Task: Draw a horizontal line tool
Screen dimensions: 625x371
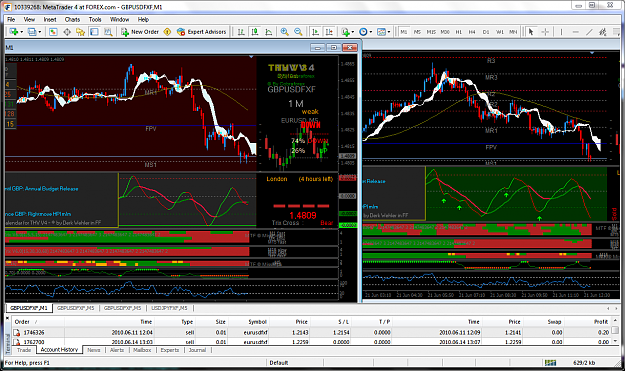Action: tap(575, 32)
